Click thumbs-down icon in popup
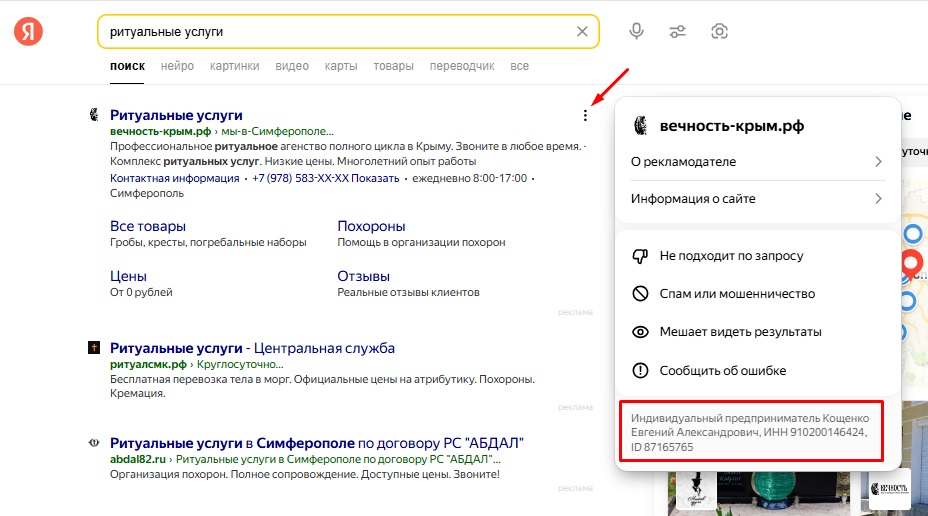Viewport: 928px width, 516px height. pyautogui.click(x=640, y=256)
